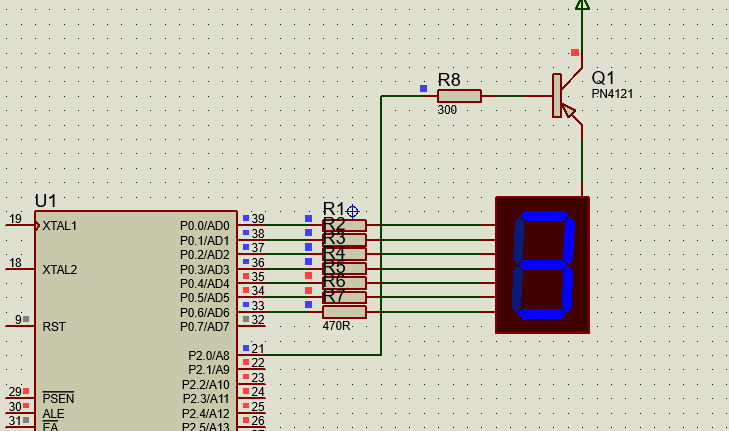This screenshot has width=729, height=431.
Task: Select the R7 resistor on the P0.6 line
Action: 344,312
